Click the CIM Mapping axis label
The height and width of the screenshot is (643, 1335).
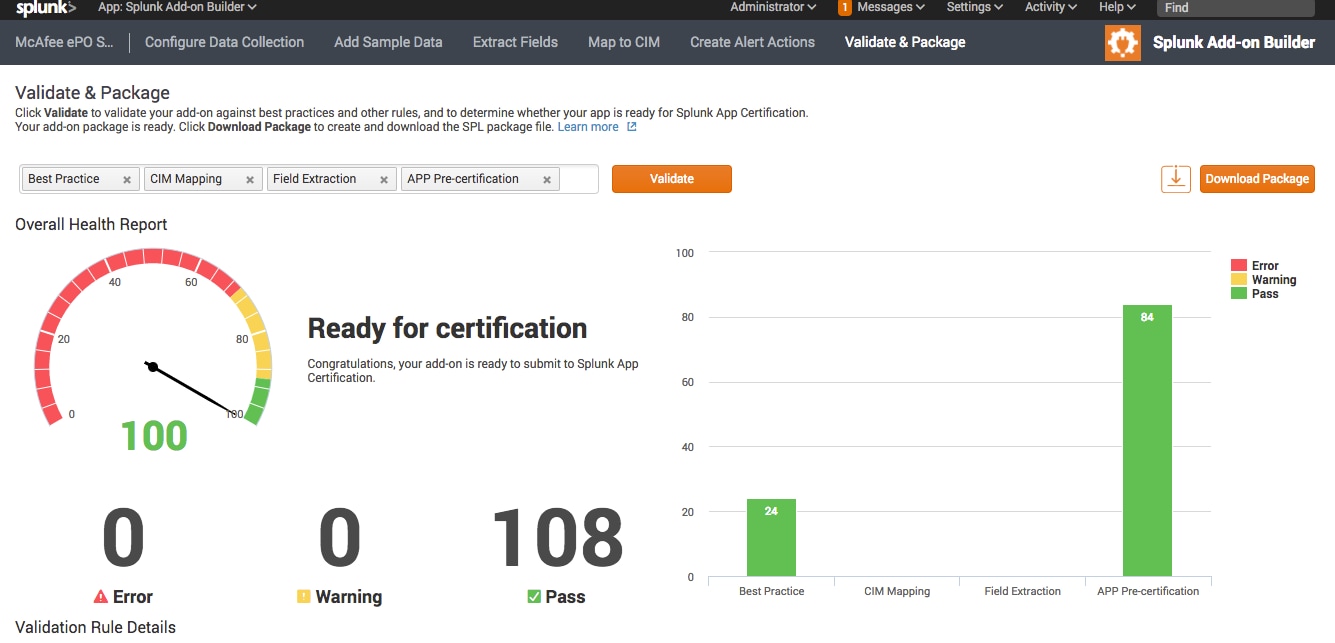click(897, 591)
